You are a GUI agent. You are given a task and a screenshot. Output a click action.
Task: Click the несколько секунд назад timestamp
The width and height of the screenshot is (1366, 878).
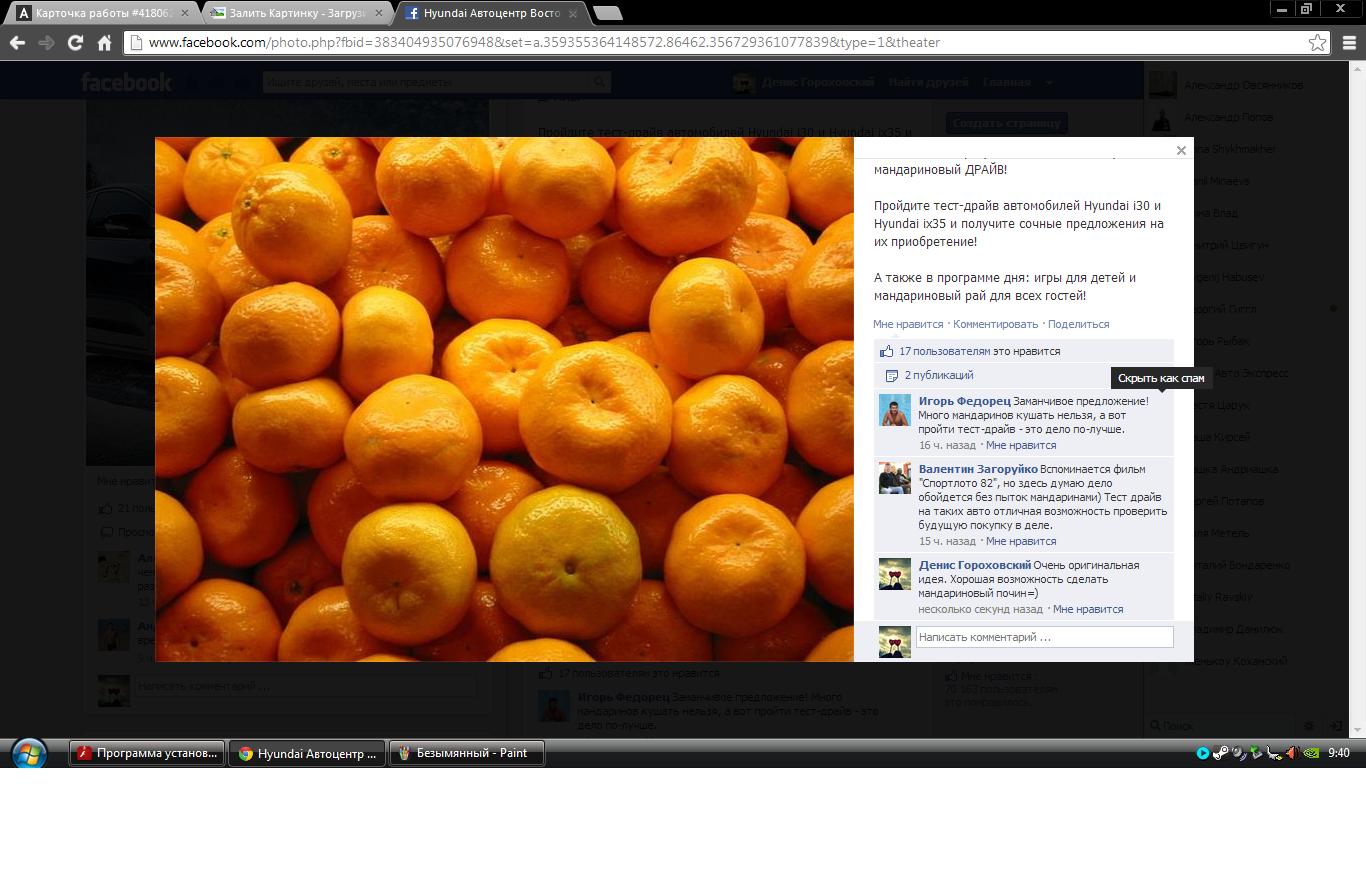tap(981, 609)
